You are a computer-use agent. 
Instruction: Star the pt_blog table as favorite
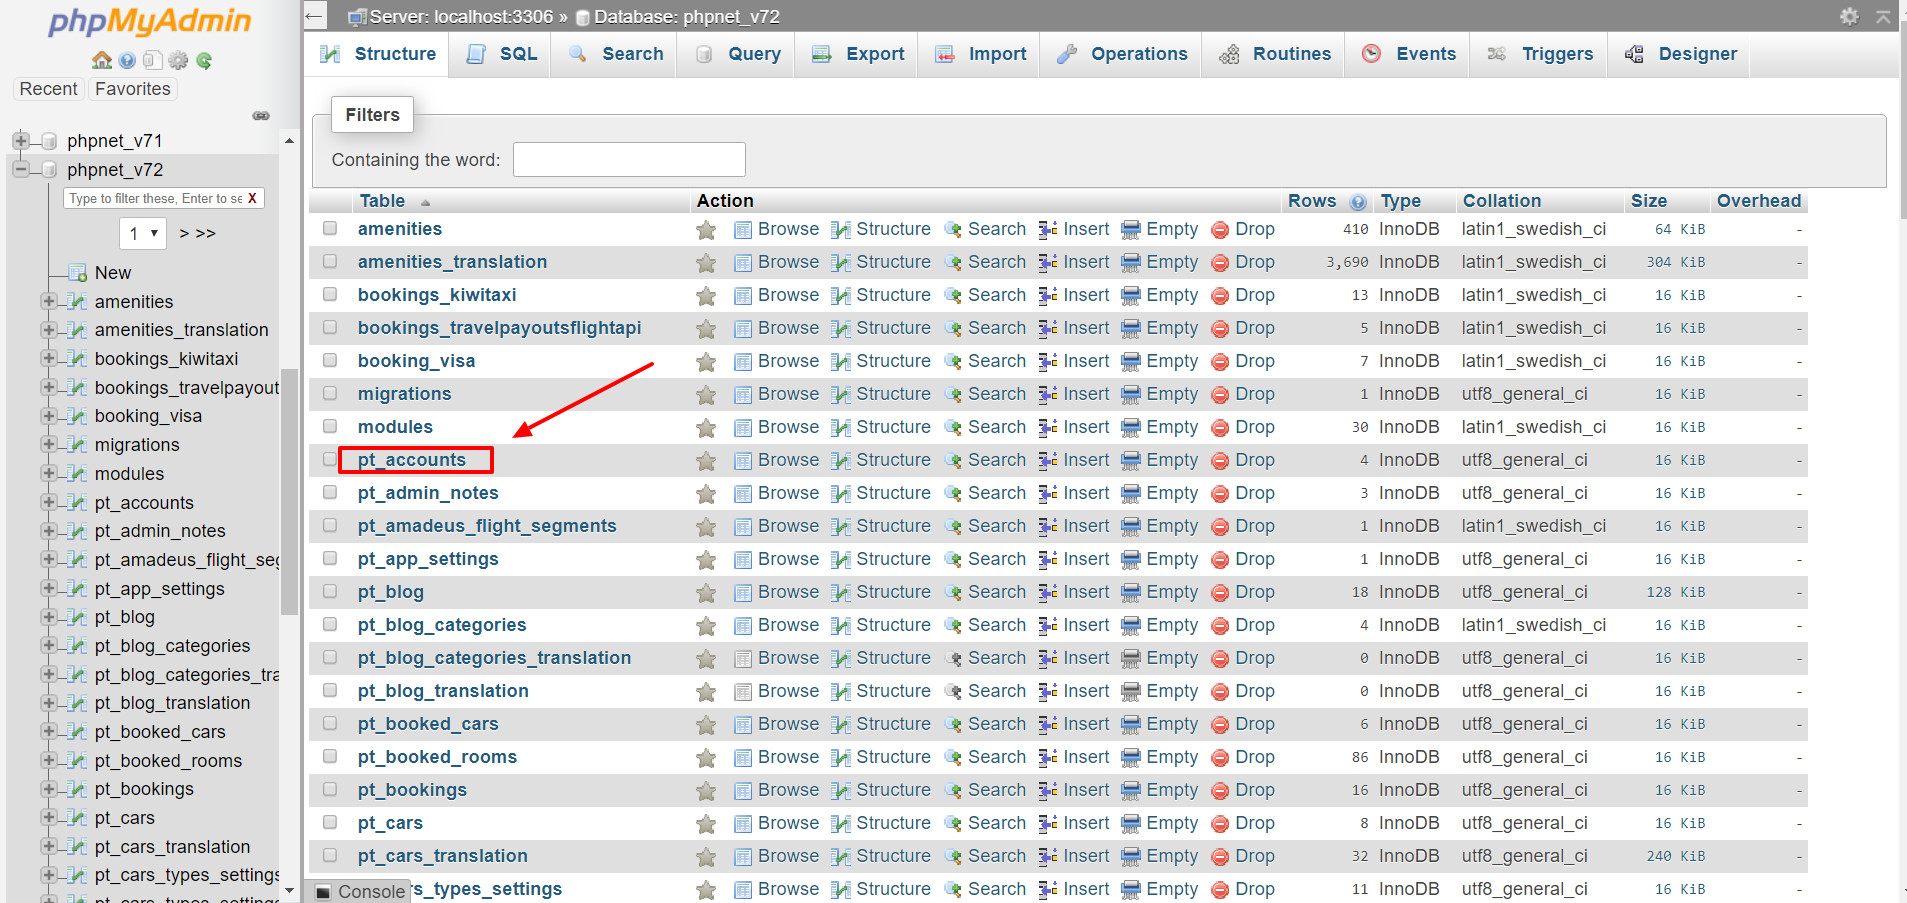706,593
